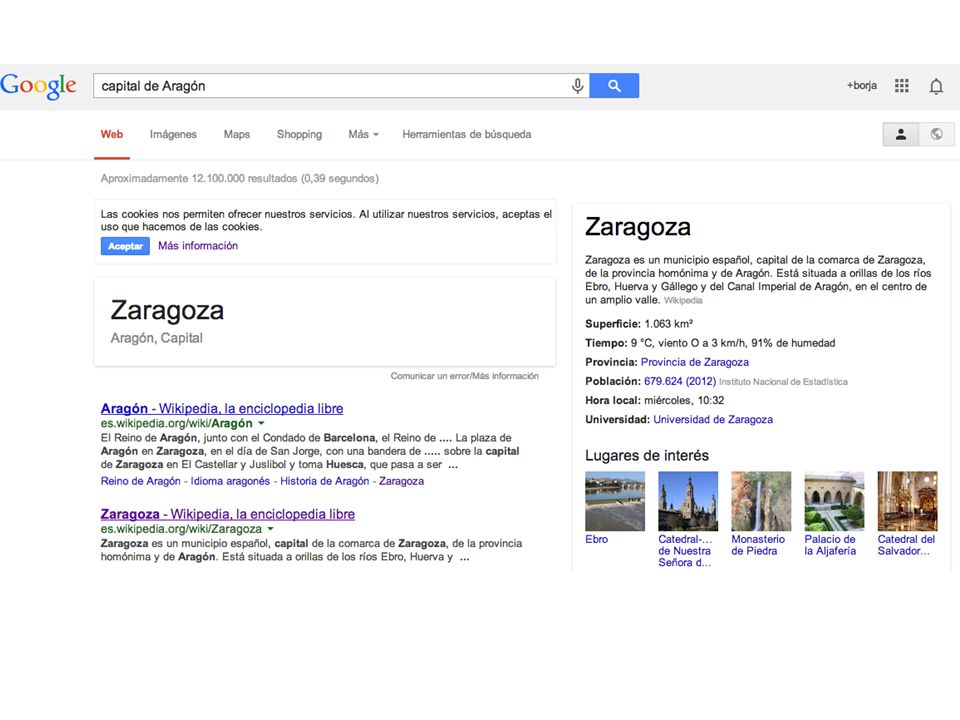Expand arrow next to es.wikipedia.org/wiki/Aragón
The image size is (960, 720).
coord(261,423)
